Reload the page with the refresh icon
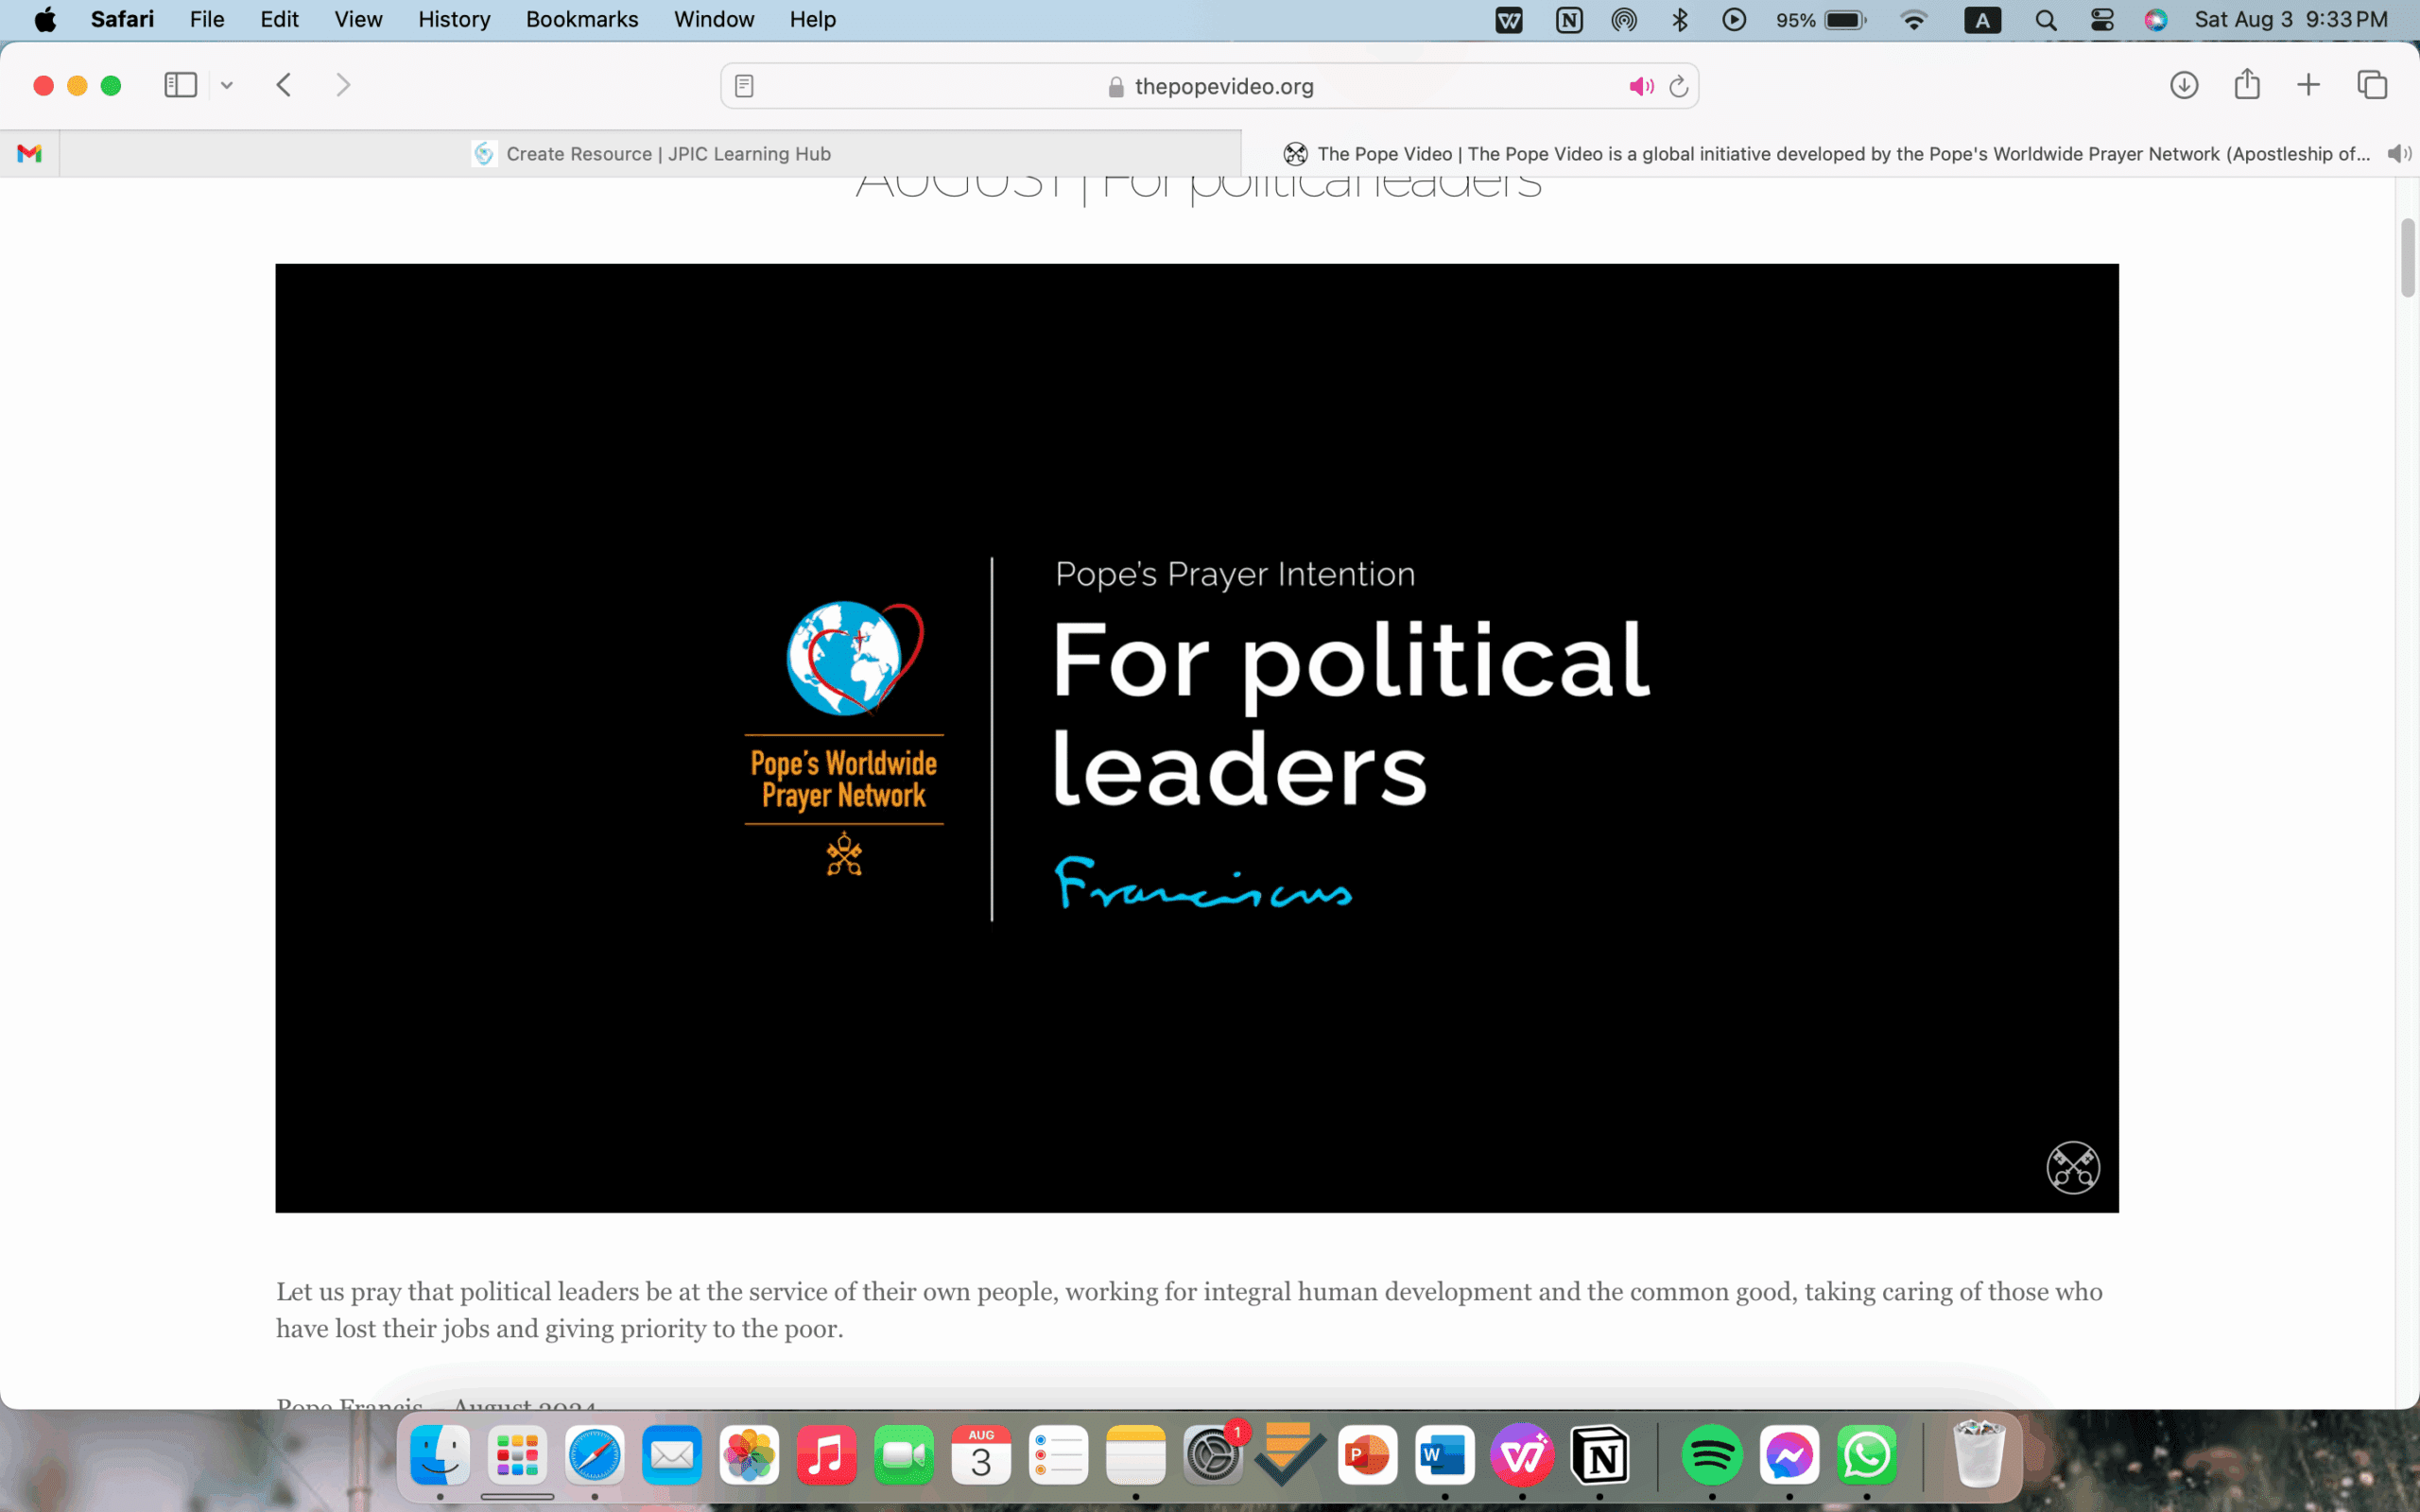Viewport: 2420px width, 1512px height. [1679, 86]
